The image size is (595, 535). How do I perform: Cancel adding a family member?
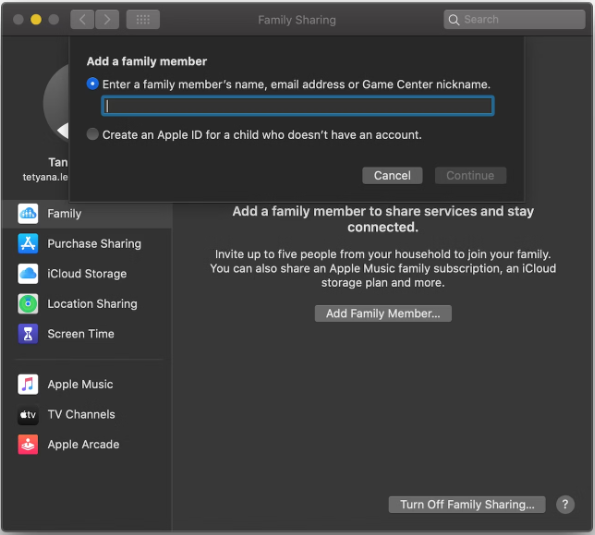392,175
